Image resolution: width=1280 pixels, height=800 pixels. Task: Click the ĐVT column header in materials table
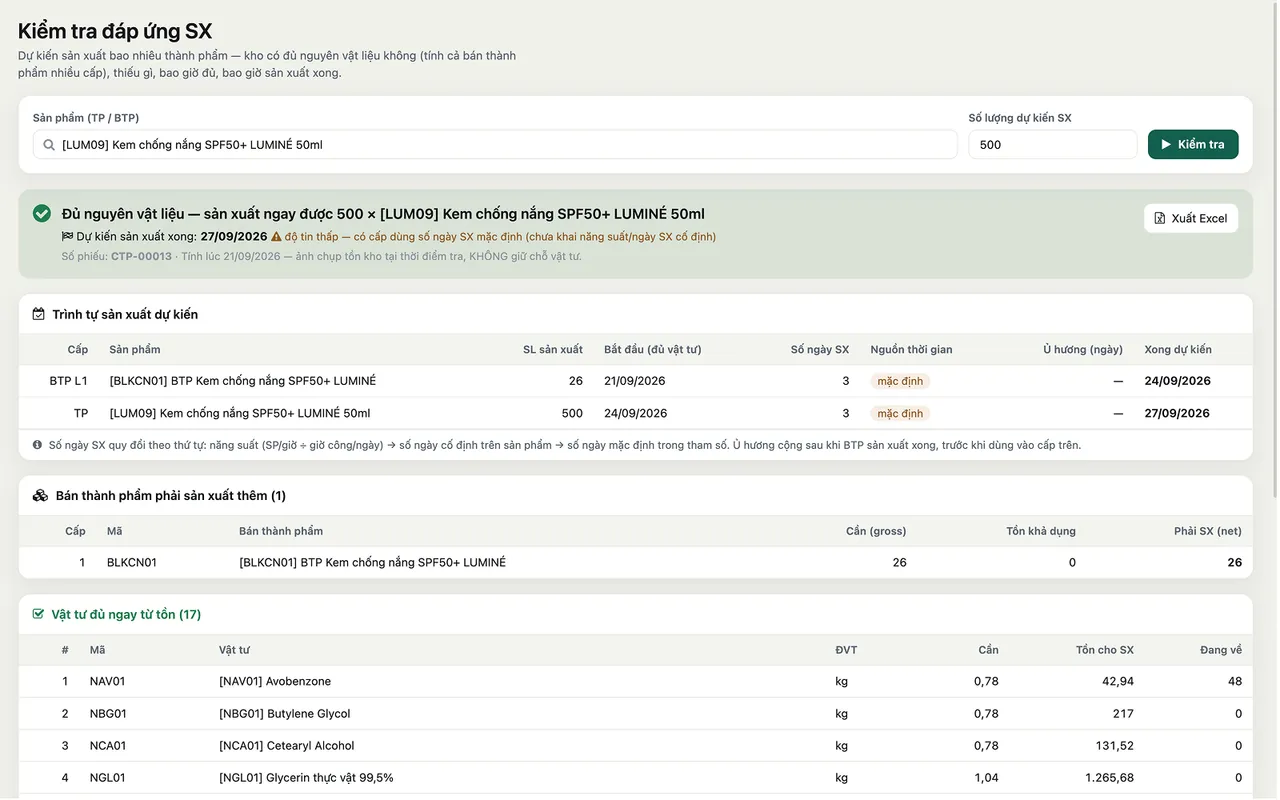click(846, 650)
